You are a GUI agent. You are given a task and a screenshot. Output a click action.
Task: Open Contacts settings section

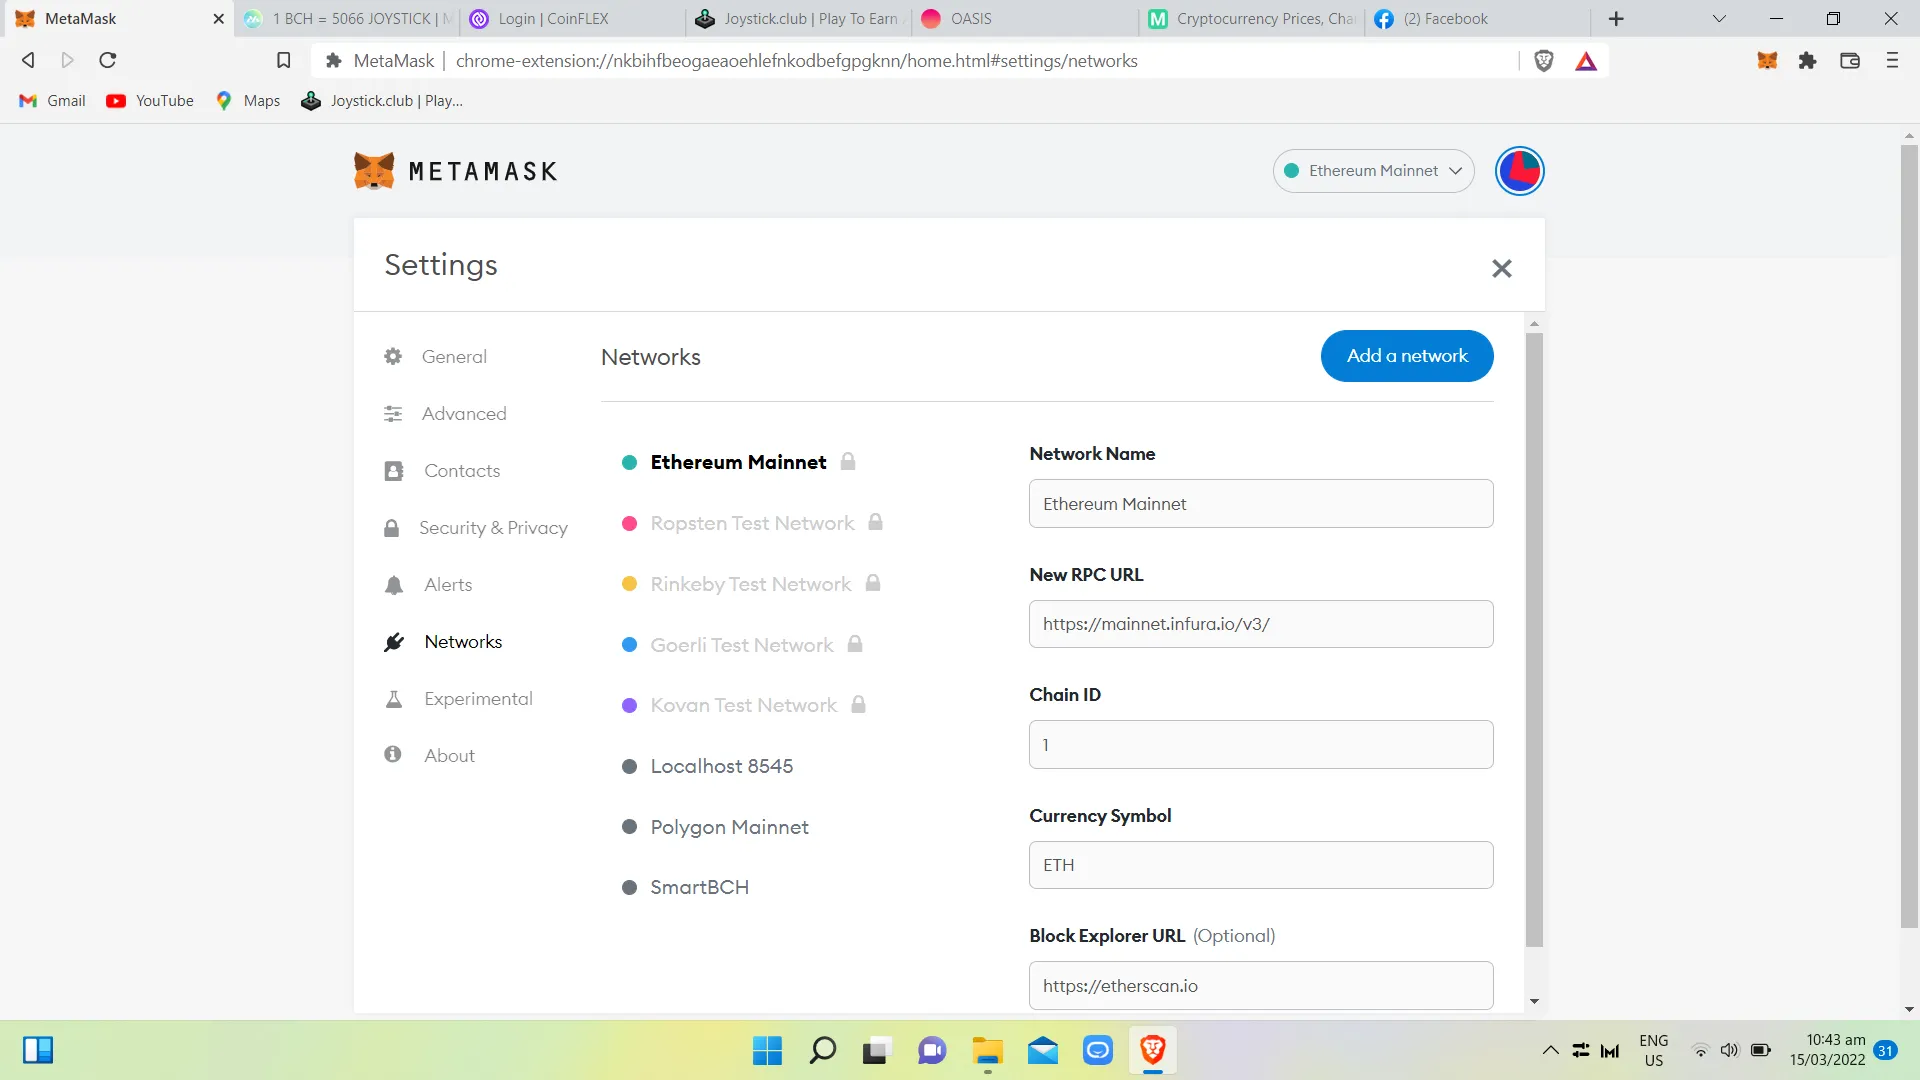coord(462,471)
